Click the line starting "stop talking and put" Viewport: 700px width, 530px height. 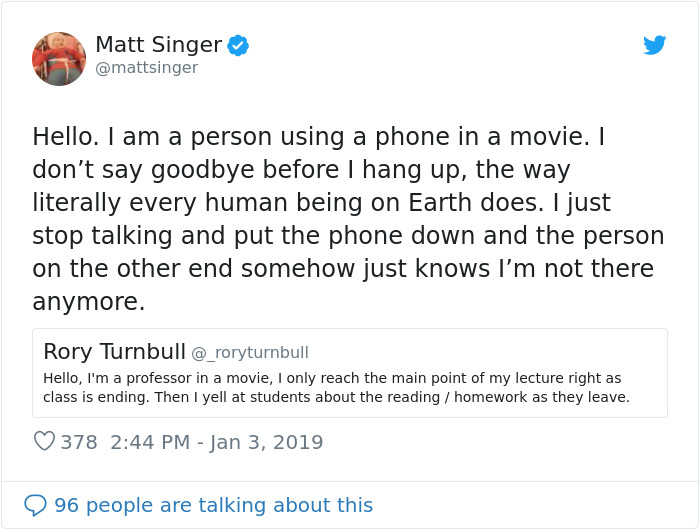(348, 235)
